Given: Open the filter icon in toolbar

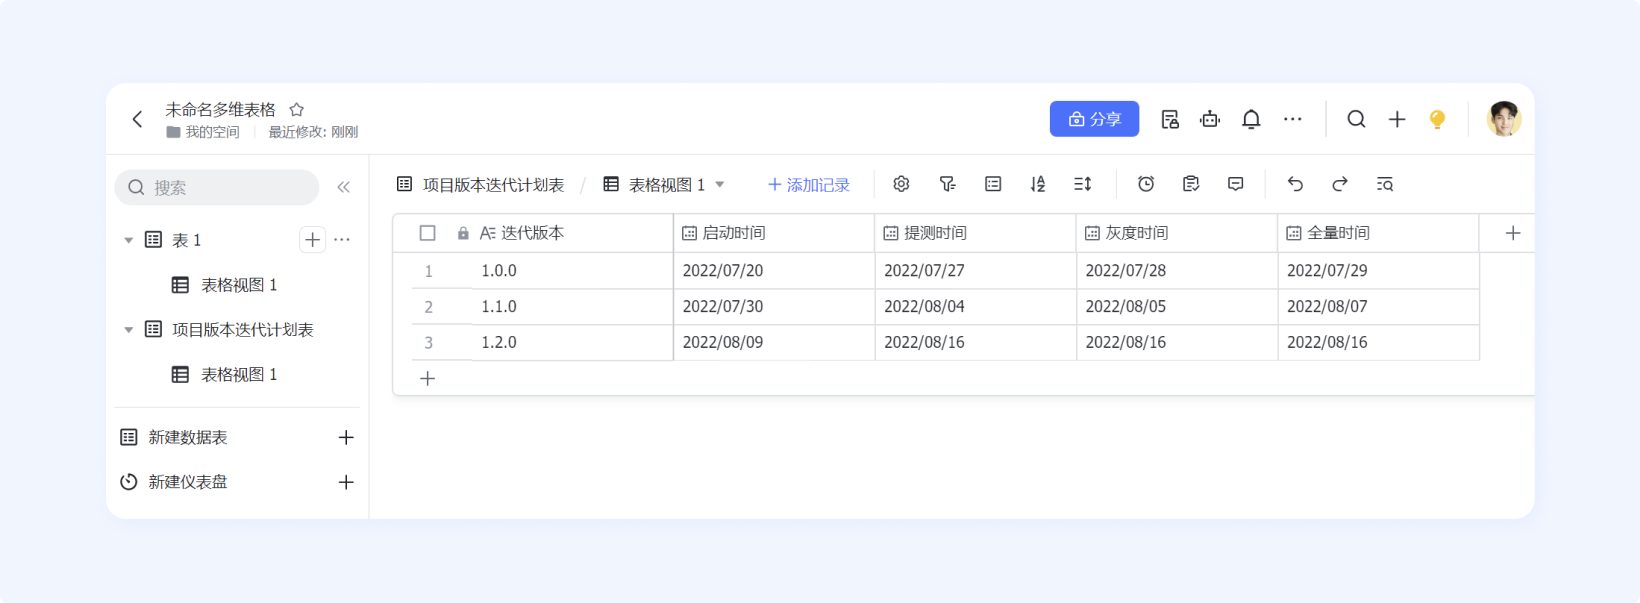Looking at the screenshot, I should point(947,184).
